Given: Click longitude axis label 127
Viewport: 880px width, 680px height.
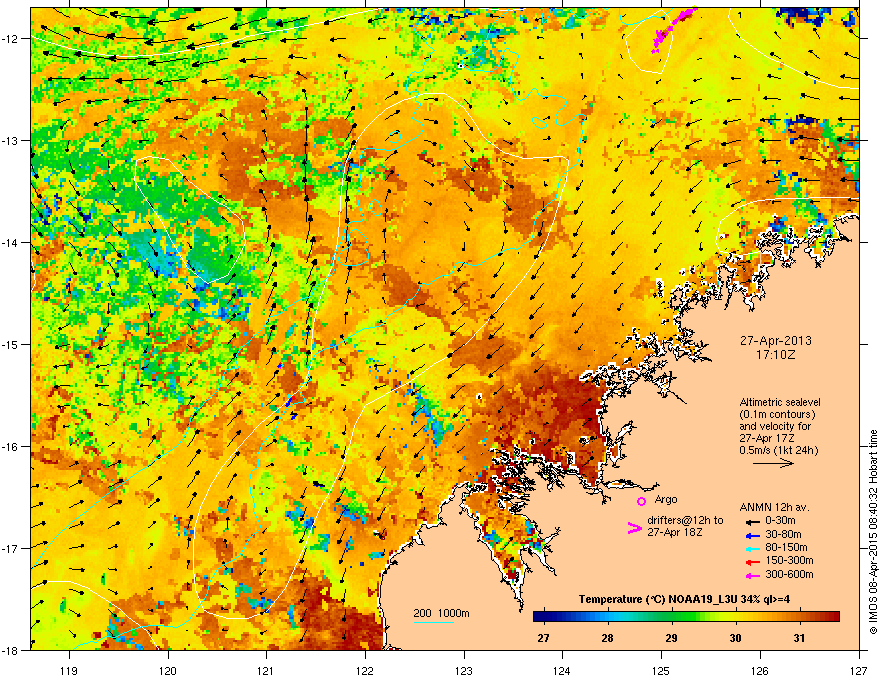Looking at the screenshot, I should click(859, 670).
